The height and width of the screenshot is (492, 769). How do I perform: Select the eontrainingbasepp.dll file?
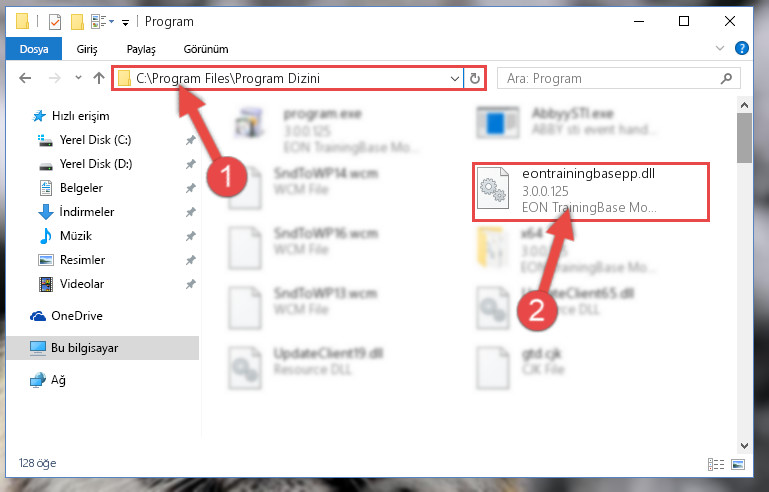pos(590,192)
